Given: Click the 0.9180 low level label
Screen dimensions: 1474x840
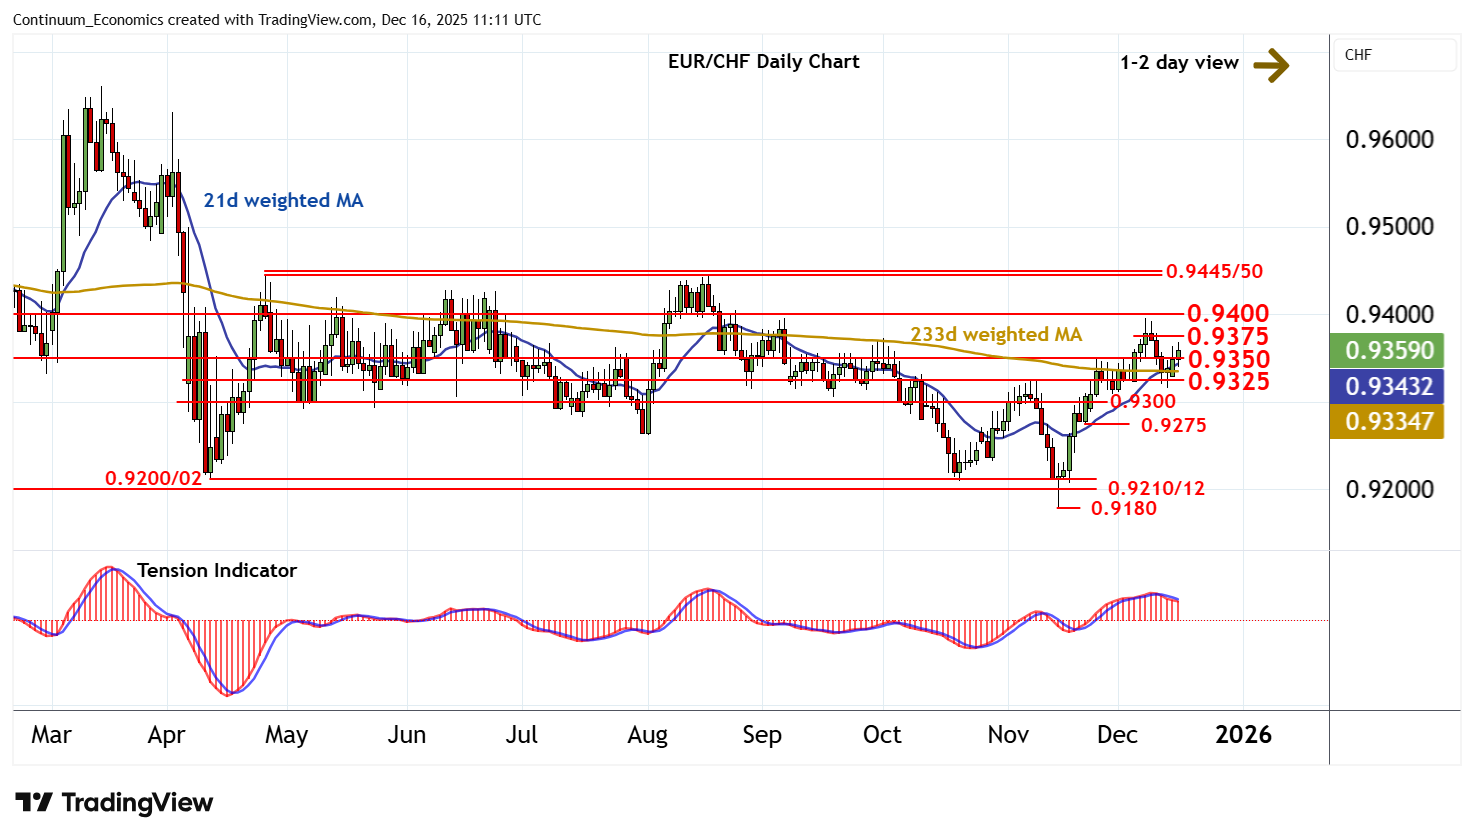Looking at the screenshot, I should click(1123, 509).
